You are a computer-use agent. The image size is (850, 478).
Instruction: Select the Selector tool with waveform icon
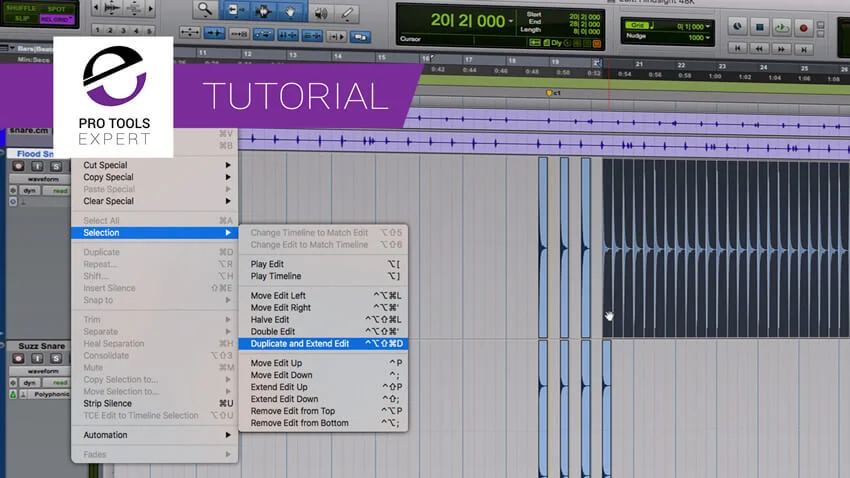pyautogui.click(x=263, y=11)
